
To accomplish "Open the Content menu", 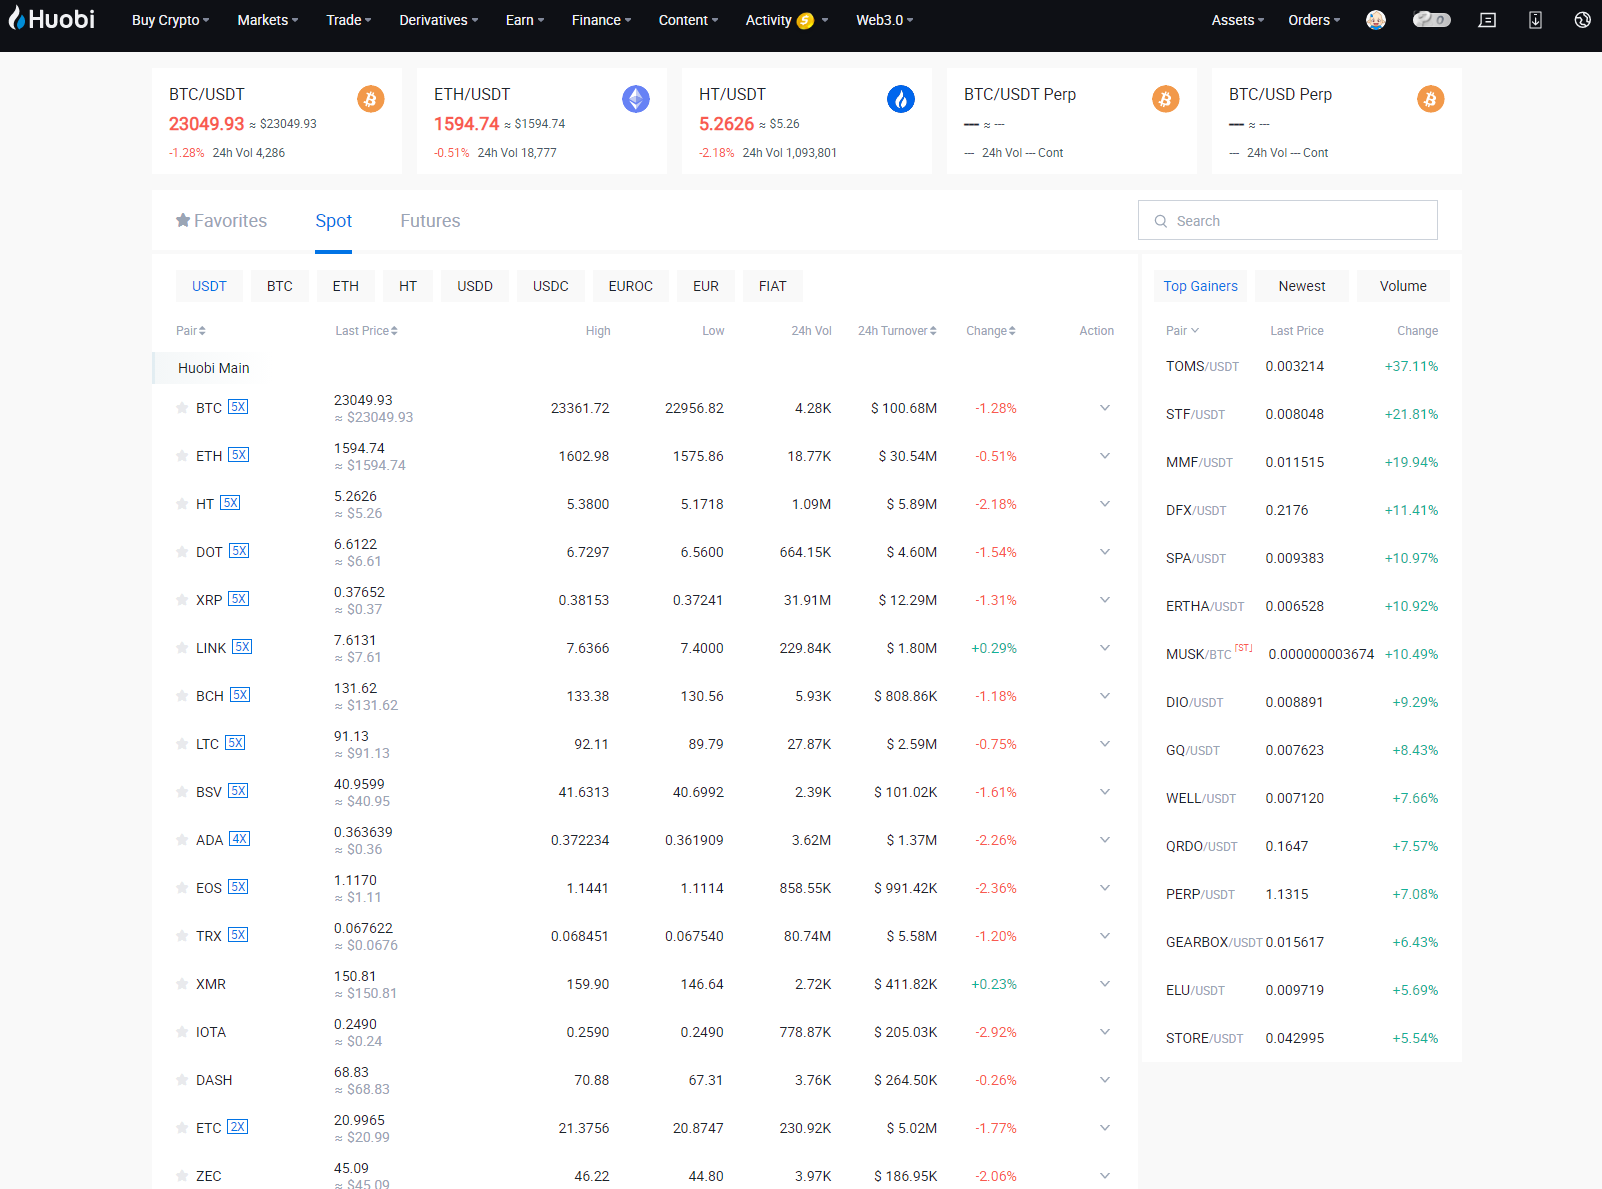I will click(x=688, y=20).
